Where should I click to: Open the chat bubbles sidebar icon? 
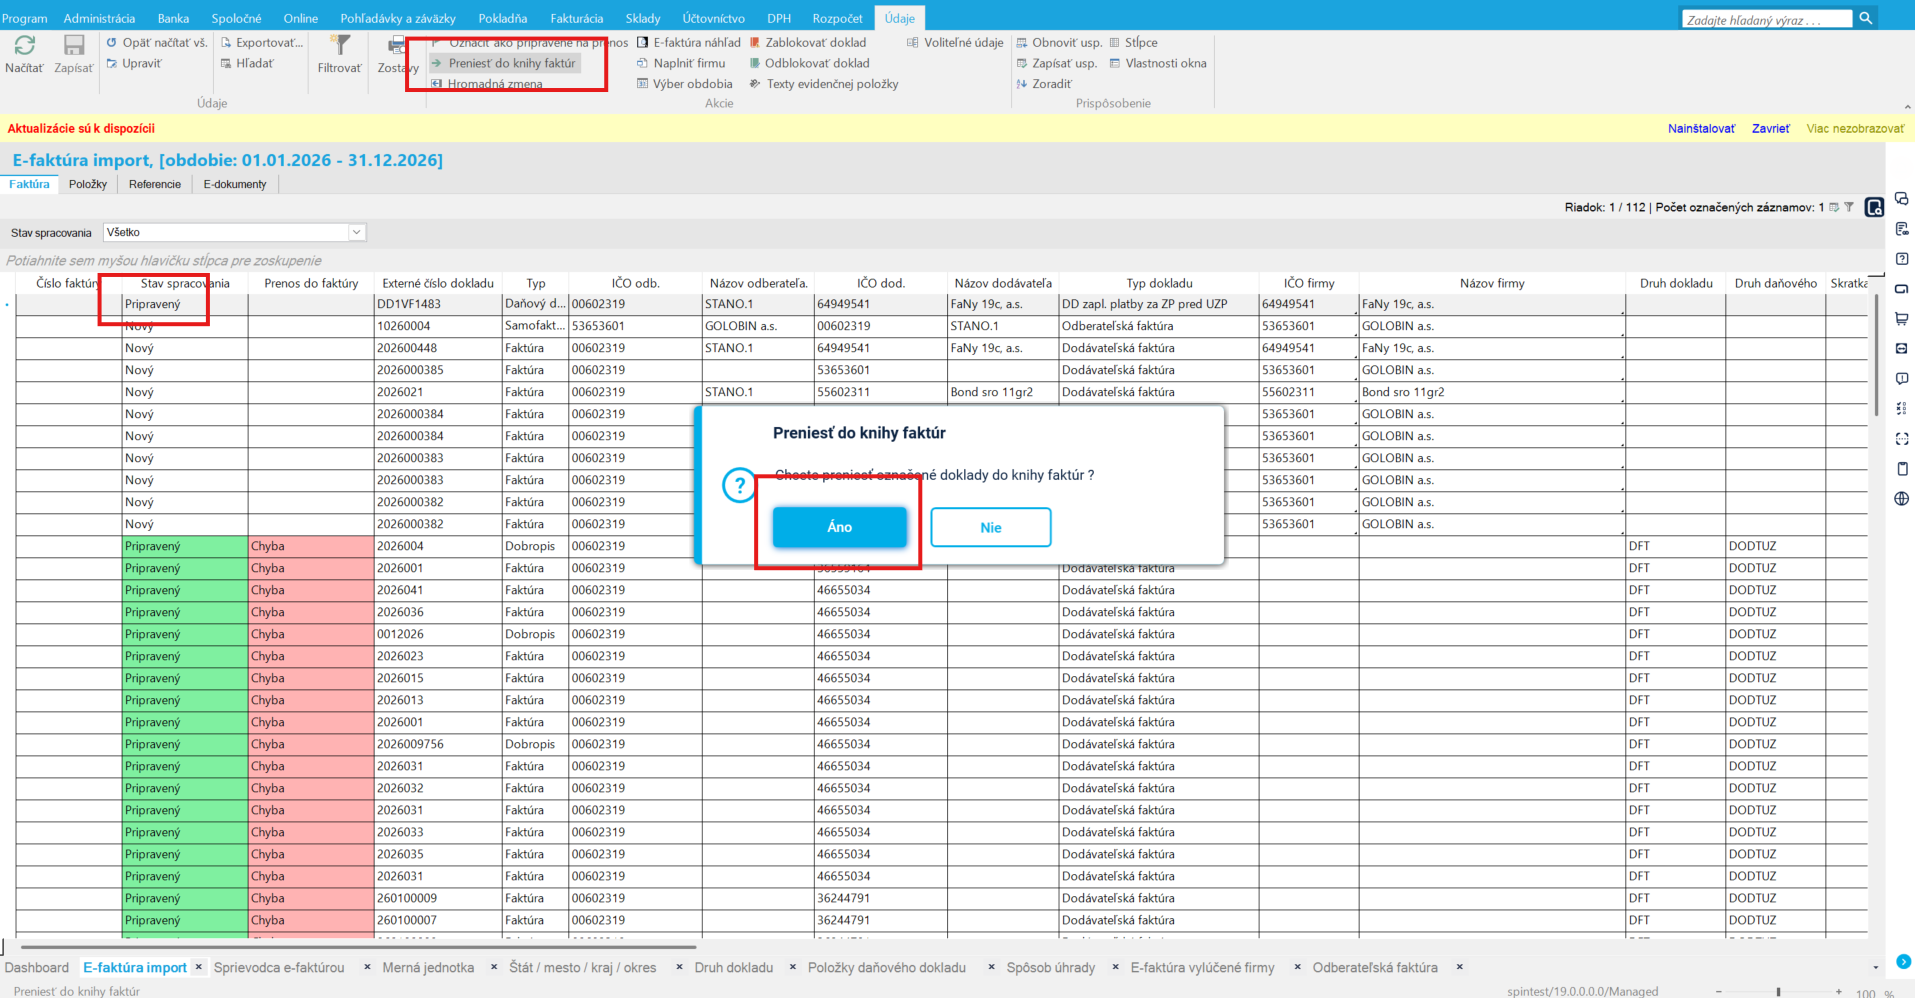coord(1902,199)
